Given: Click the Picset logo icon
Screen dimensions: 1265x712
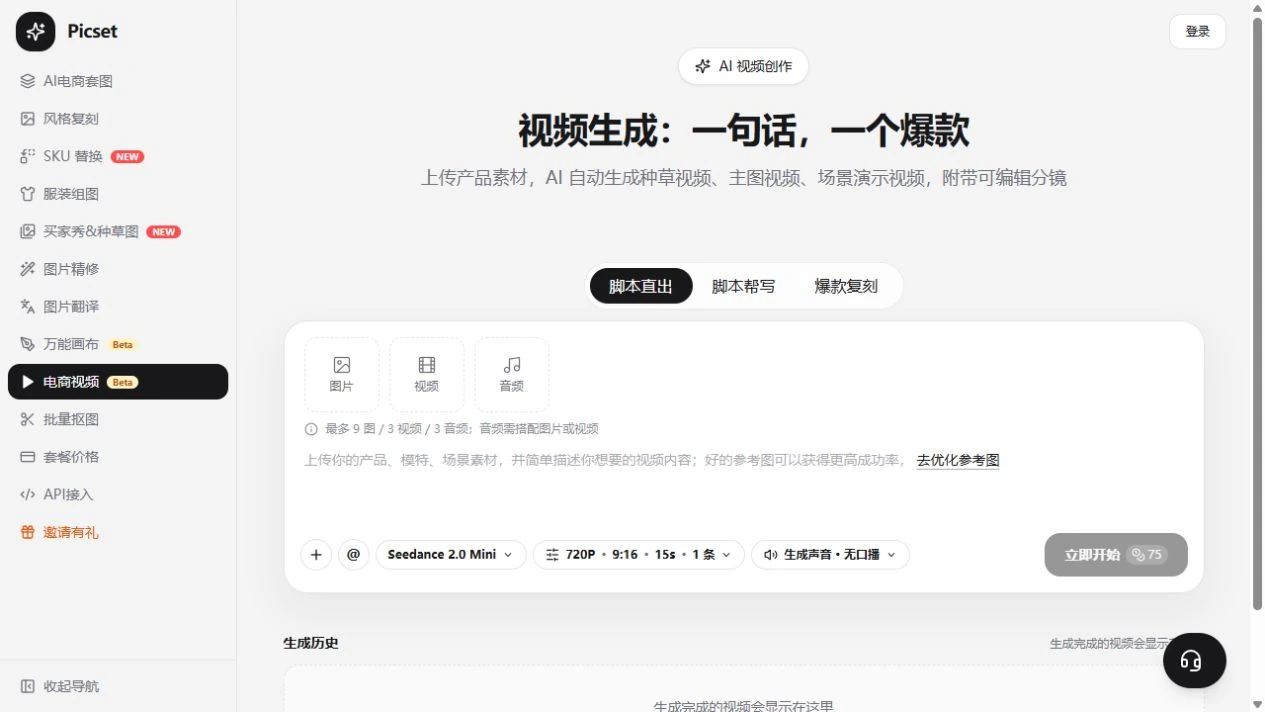Looking at the screenshot, I should (35, 32).
